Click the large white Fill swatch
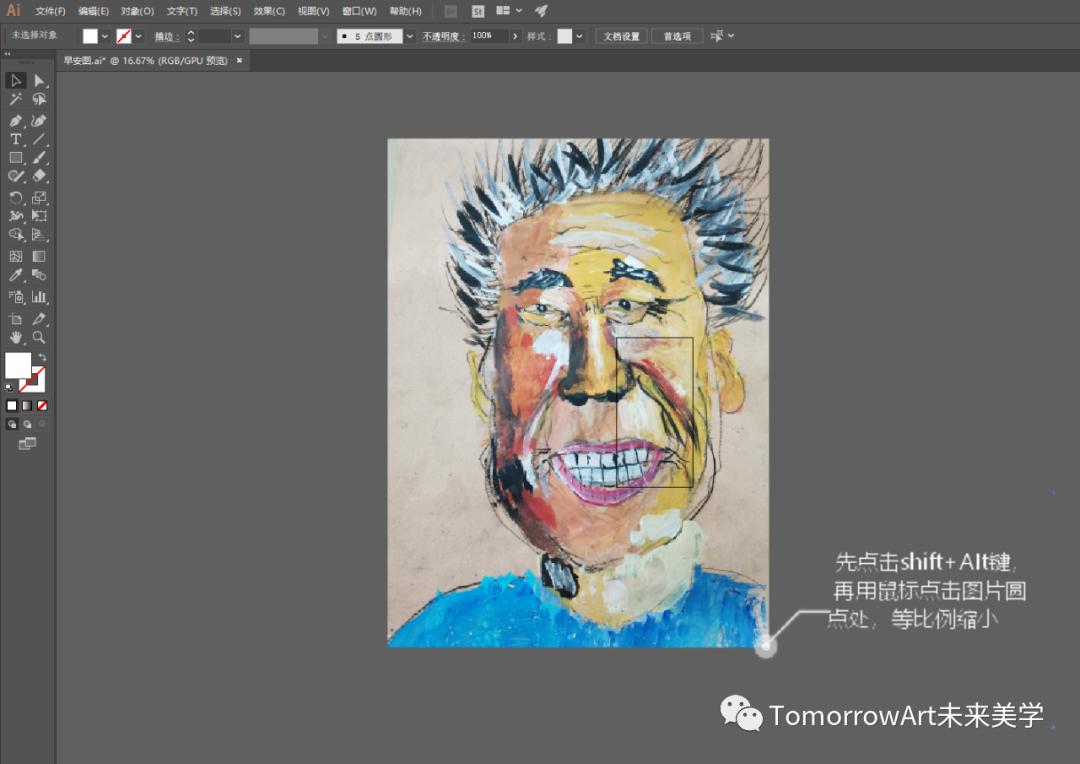 click(18, 365)
